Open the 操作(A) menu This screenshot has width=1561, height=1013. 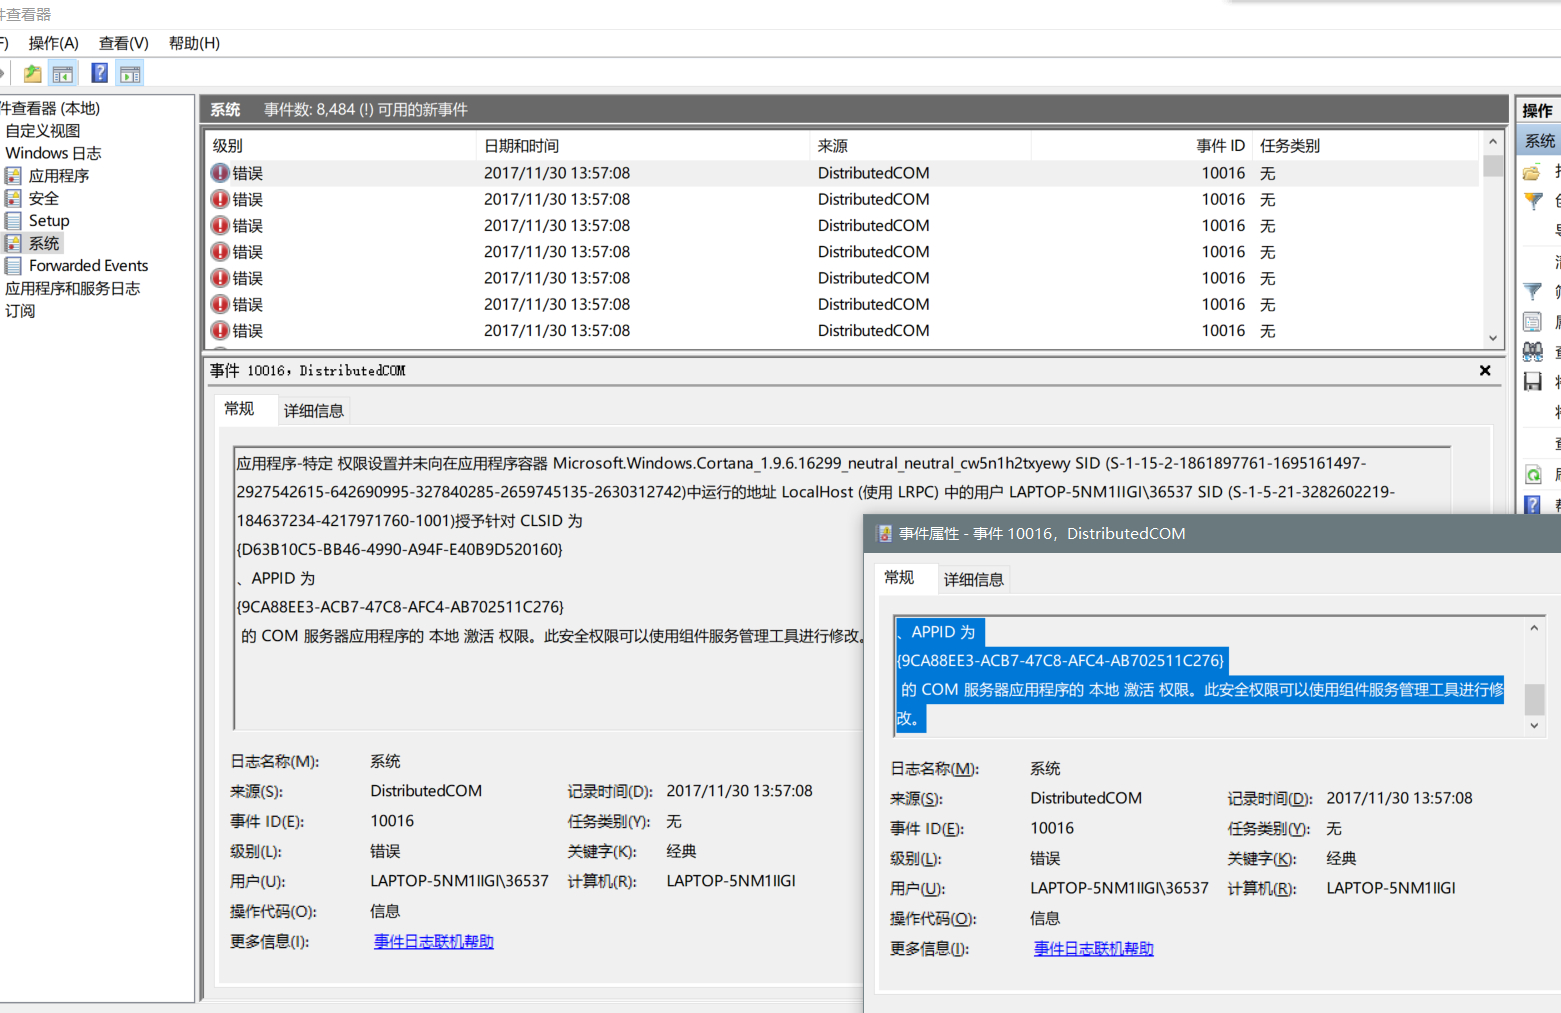tap(54, 43)
